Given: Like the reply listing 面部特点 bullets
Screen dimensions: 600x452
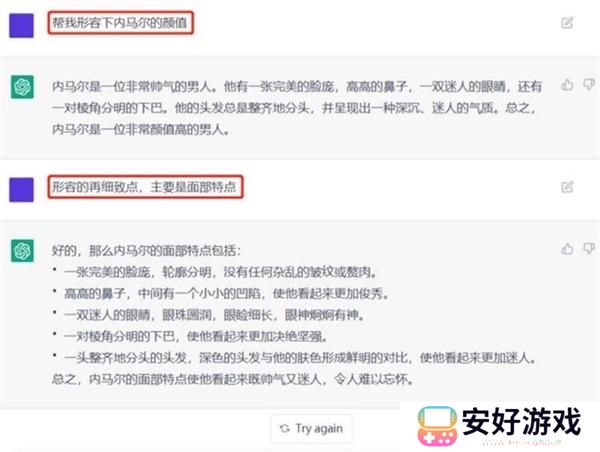Looking at the screenshot, I should point(567,249).
